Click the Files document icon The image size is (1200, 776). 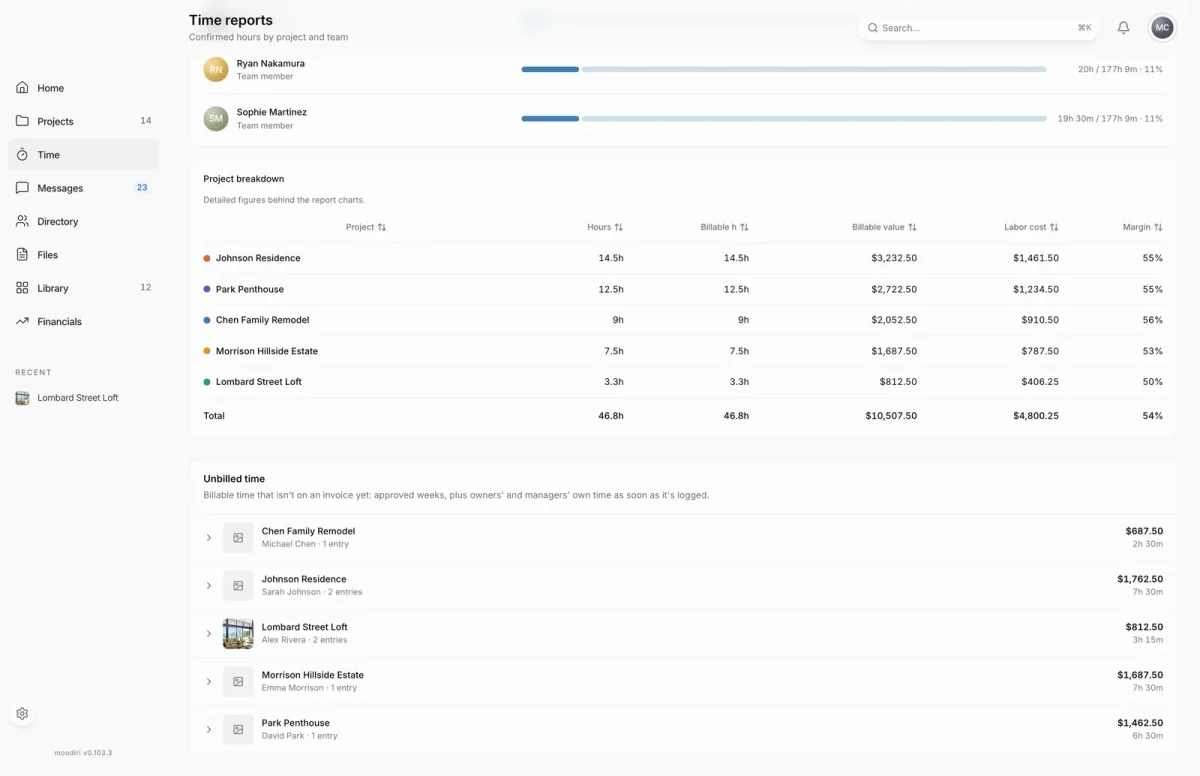coord(22,255)
